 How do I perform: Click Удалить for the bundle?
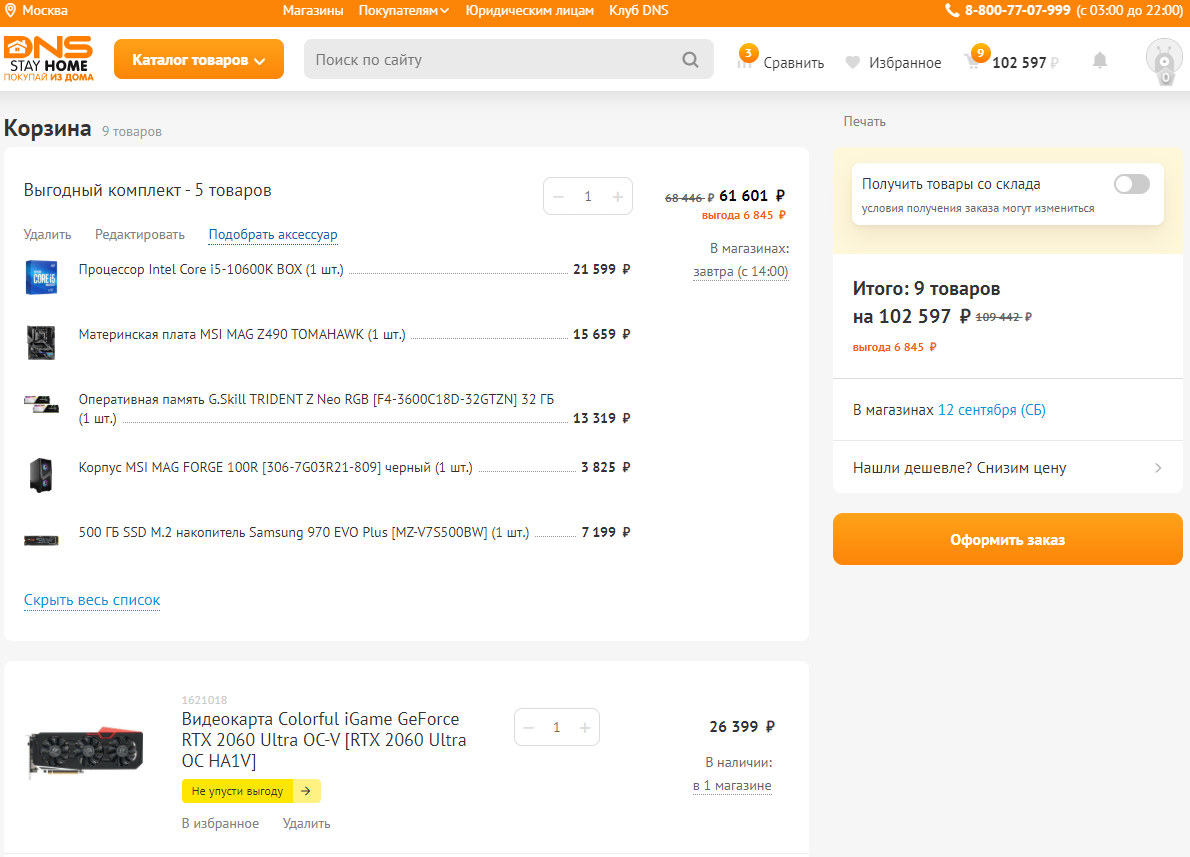pos(47,235)
